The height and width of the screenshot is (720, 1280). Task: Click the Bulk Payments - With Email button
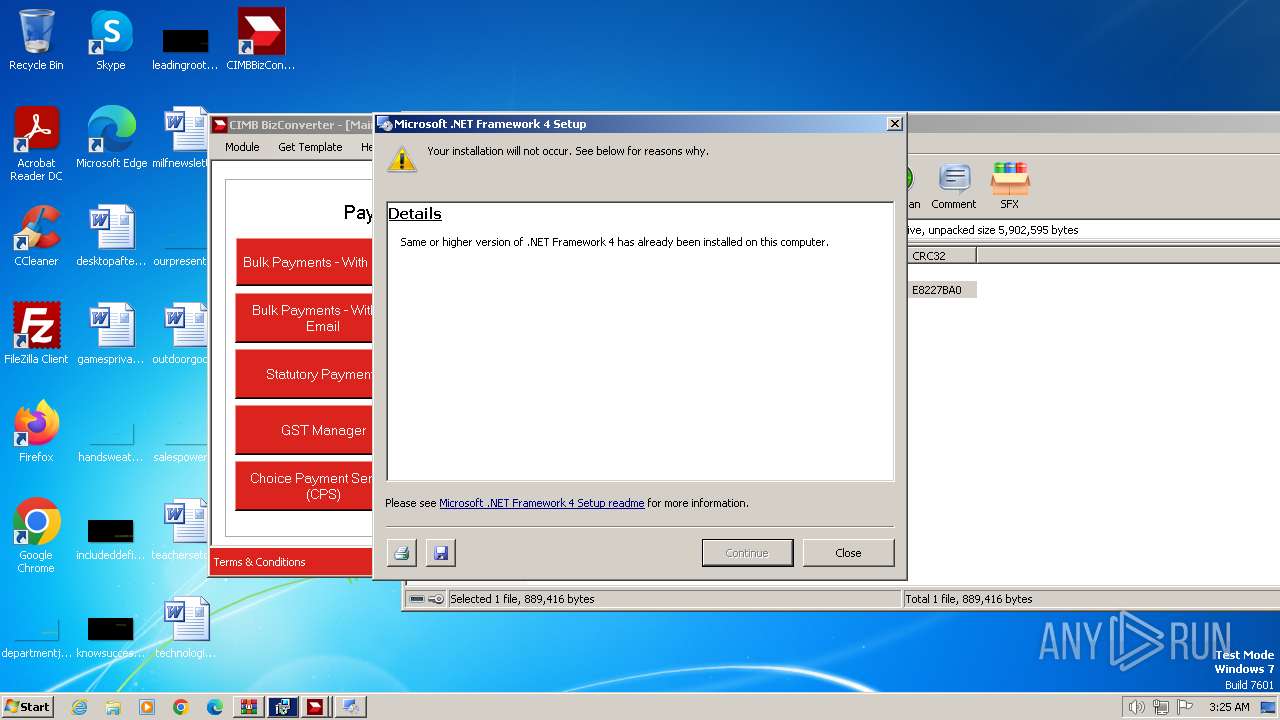click(x=304, y=318)
